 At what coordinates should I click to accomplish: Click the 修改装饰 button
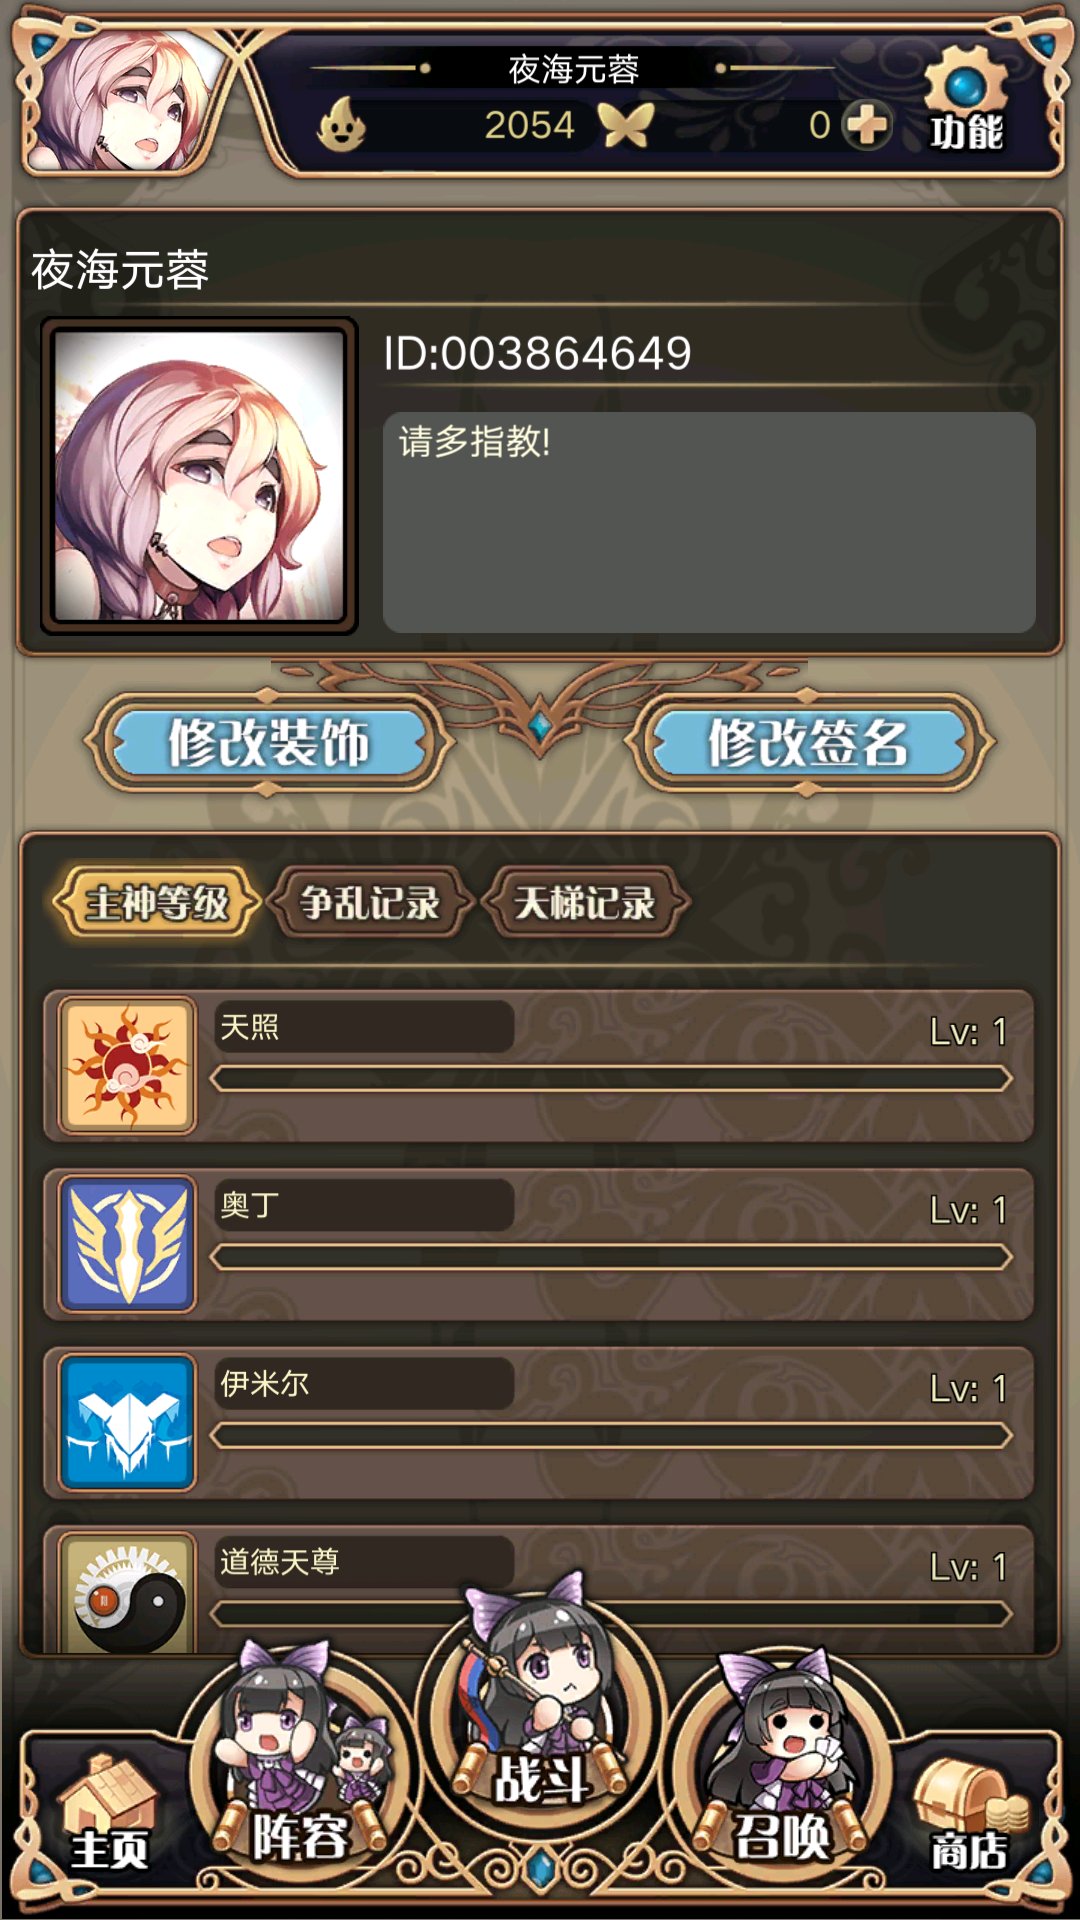pyautogui.click(x=268, y=743)
